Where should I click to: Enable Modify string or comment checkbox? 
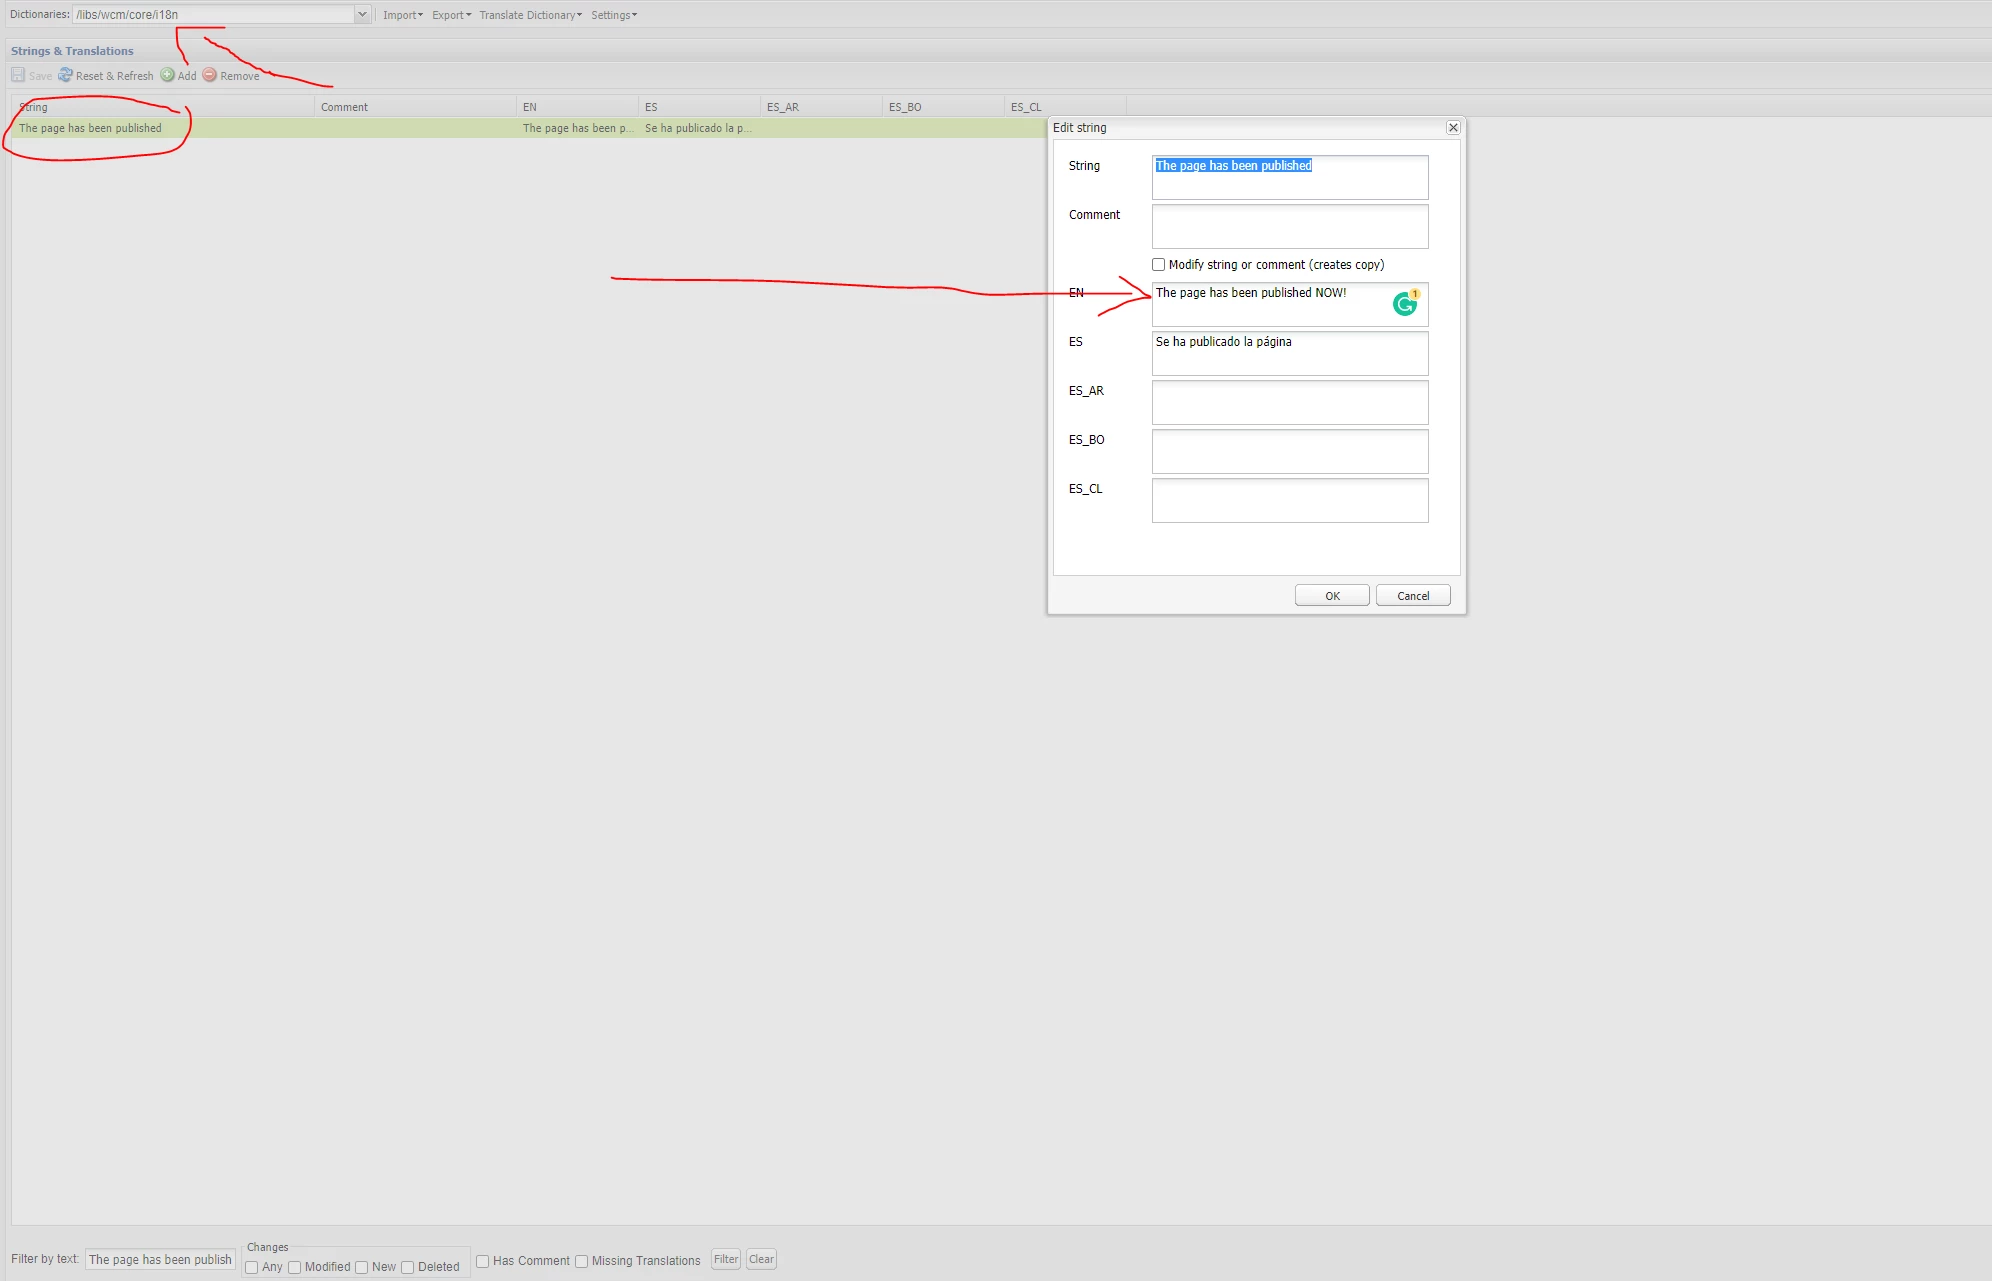pos(1159,265)
